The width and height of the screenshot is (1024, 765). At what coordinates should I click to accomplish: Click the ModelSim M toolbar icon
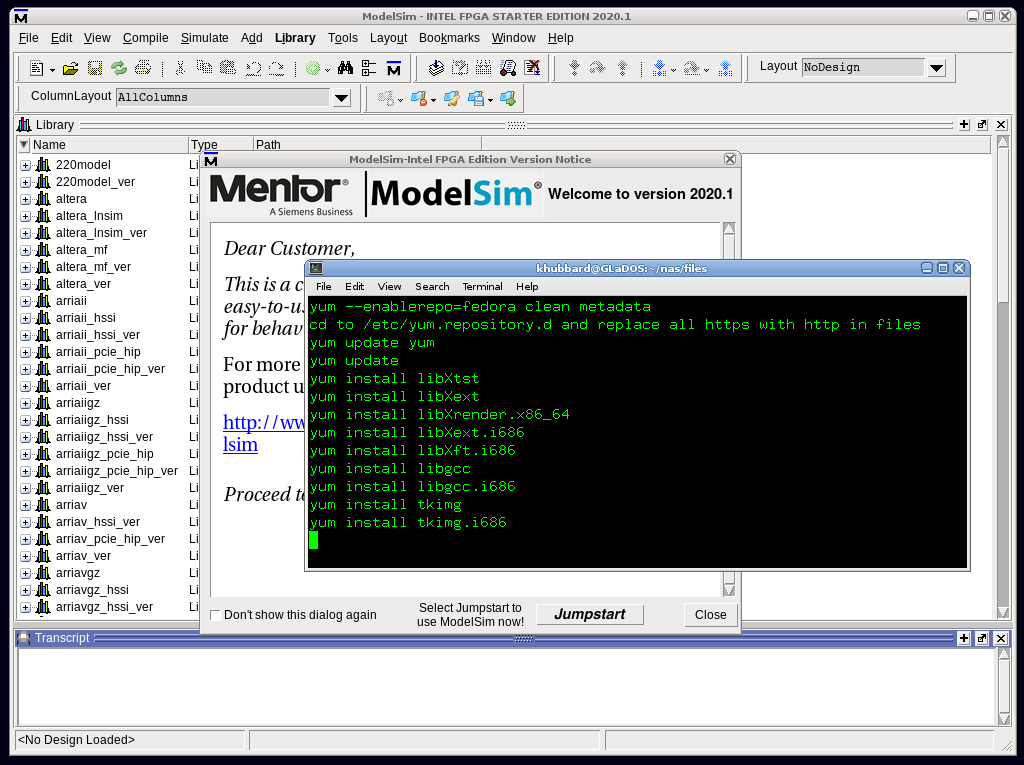pyautogui.click(x=394, y=68)
